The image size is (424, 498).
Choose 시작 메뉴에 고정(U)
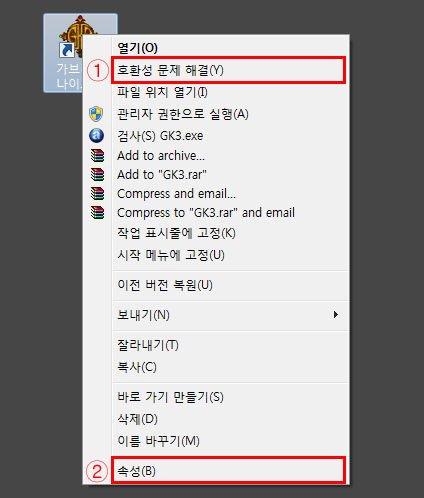click(x=231, y=255)
